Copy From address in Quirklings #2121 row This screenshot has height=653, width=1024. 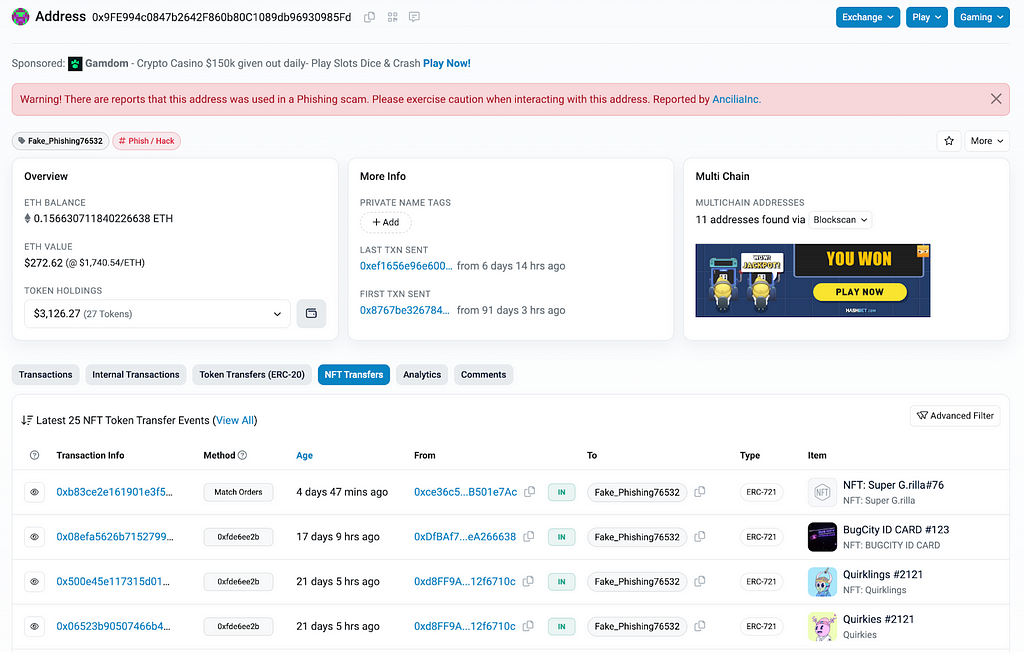coord(528,581)
